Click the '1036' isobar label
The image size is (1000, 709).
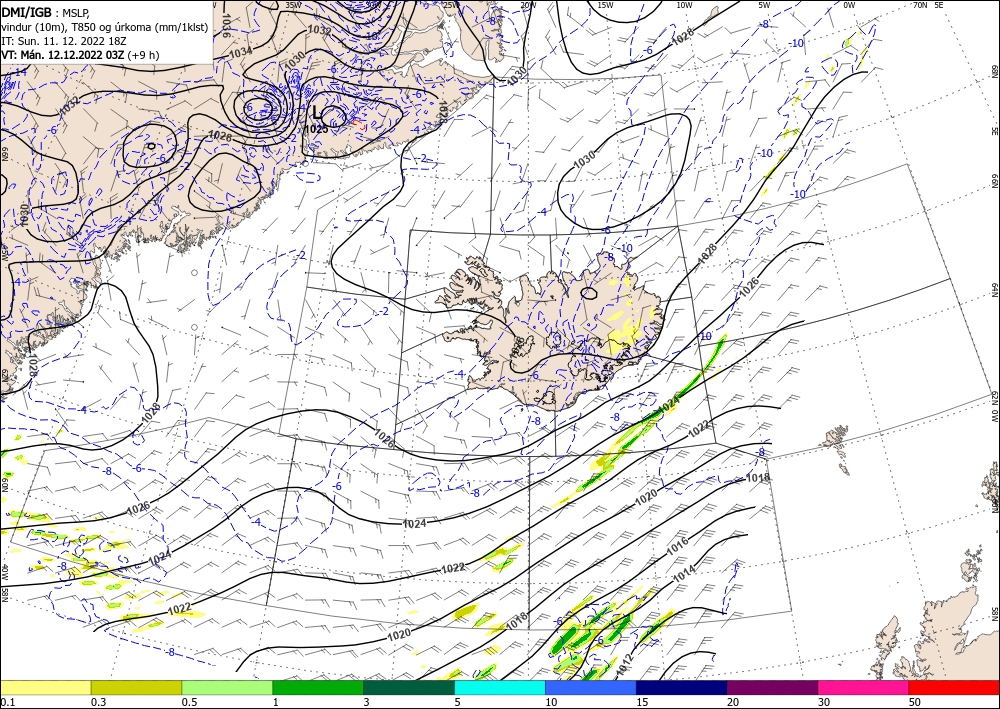click(x=225, y=26)
